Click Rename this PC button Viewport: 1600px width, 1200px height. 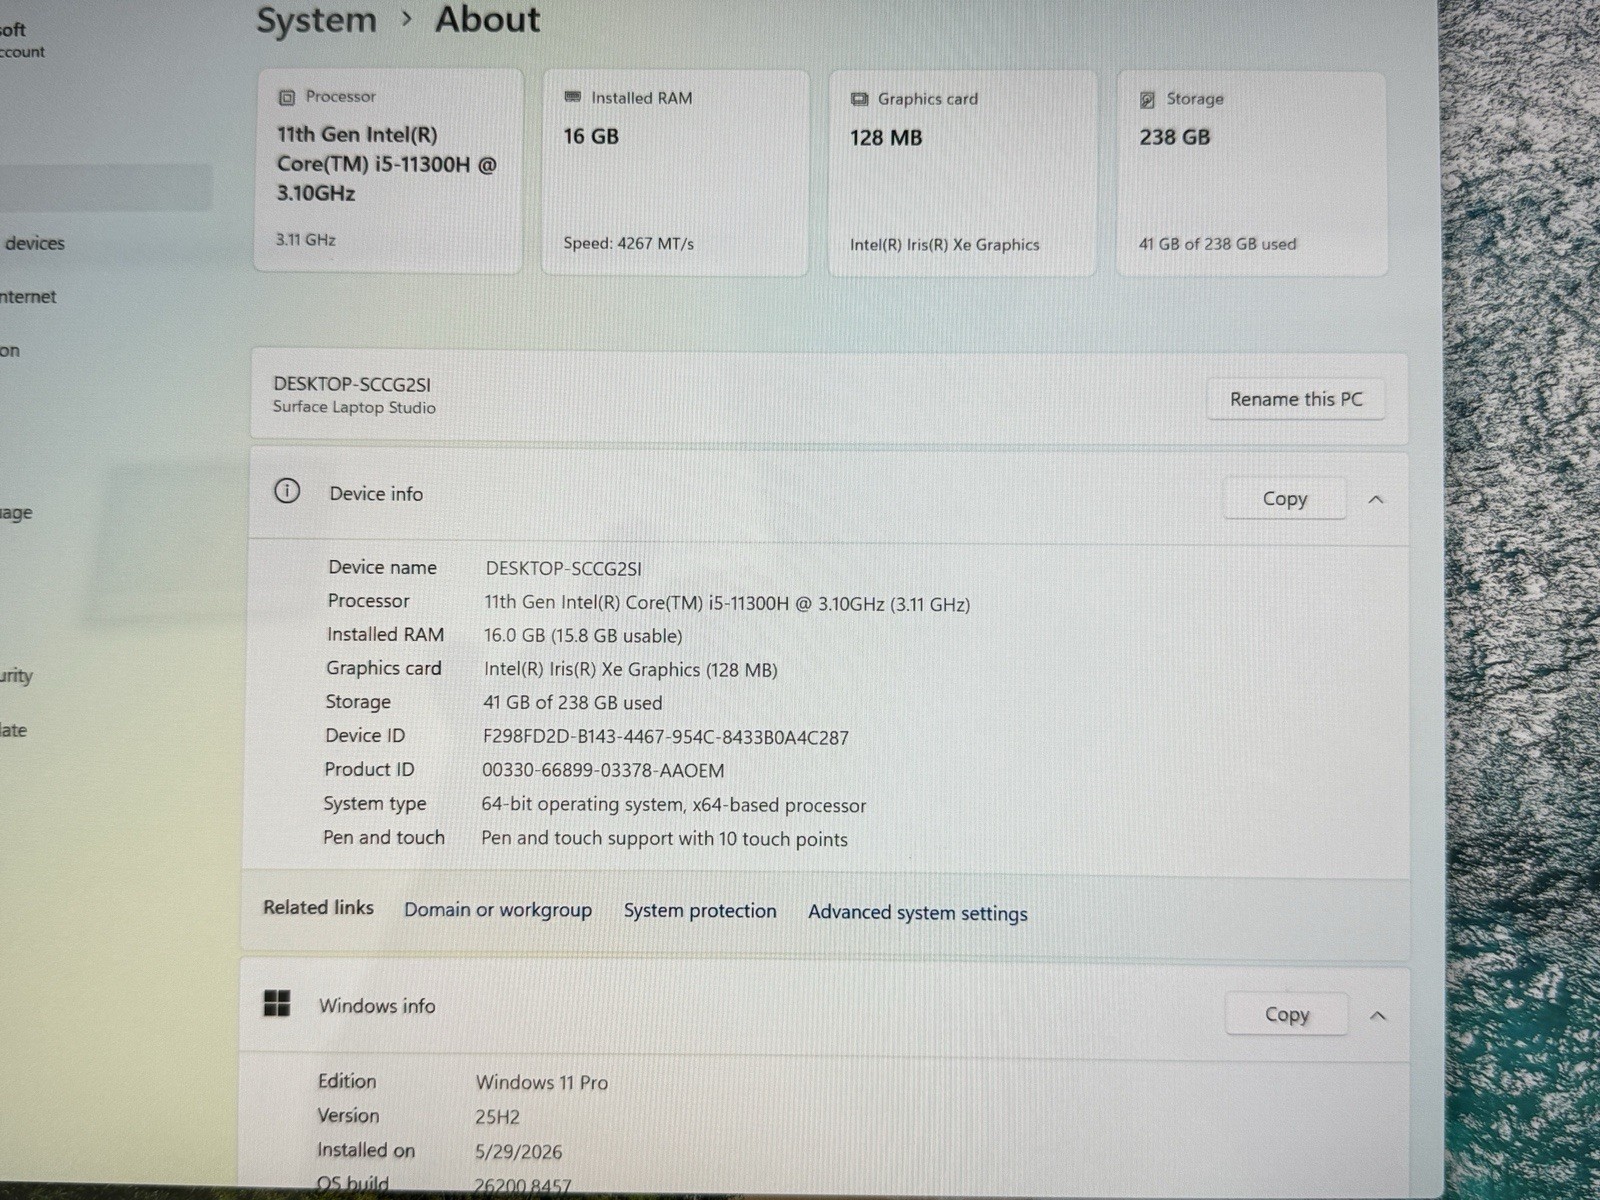pos(1296,399)
